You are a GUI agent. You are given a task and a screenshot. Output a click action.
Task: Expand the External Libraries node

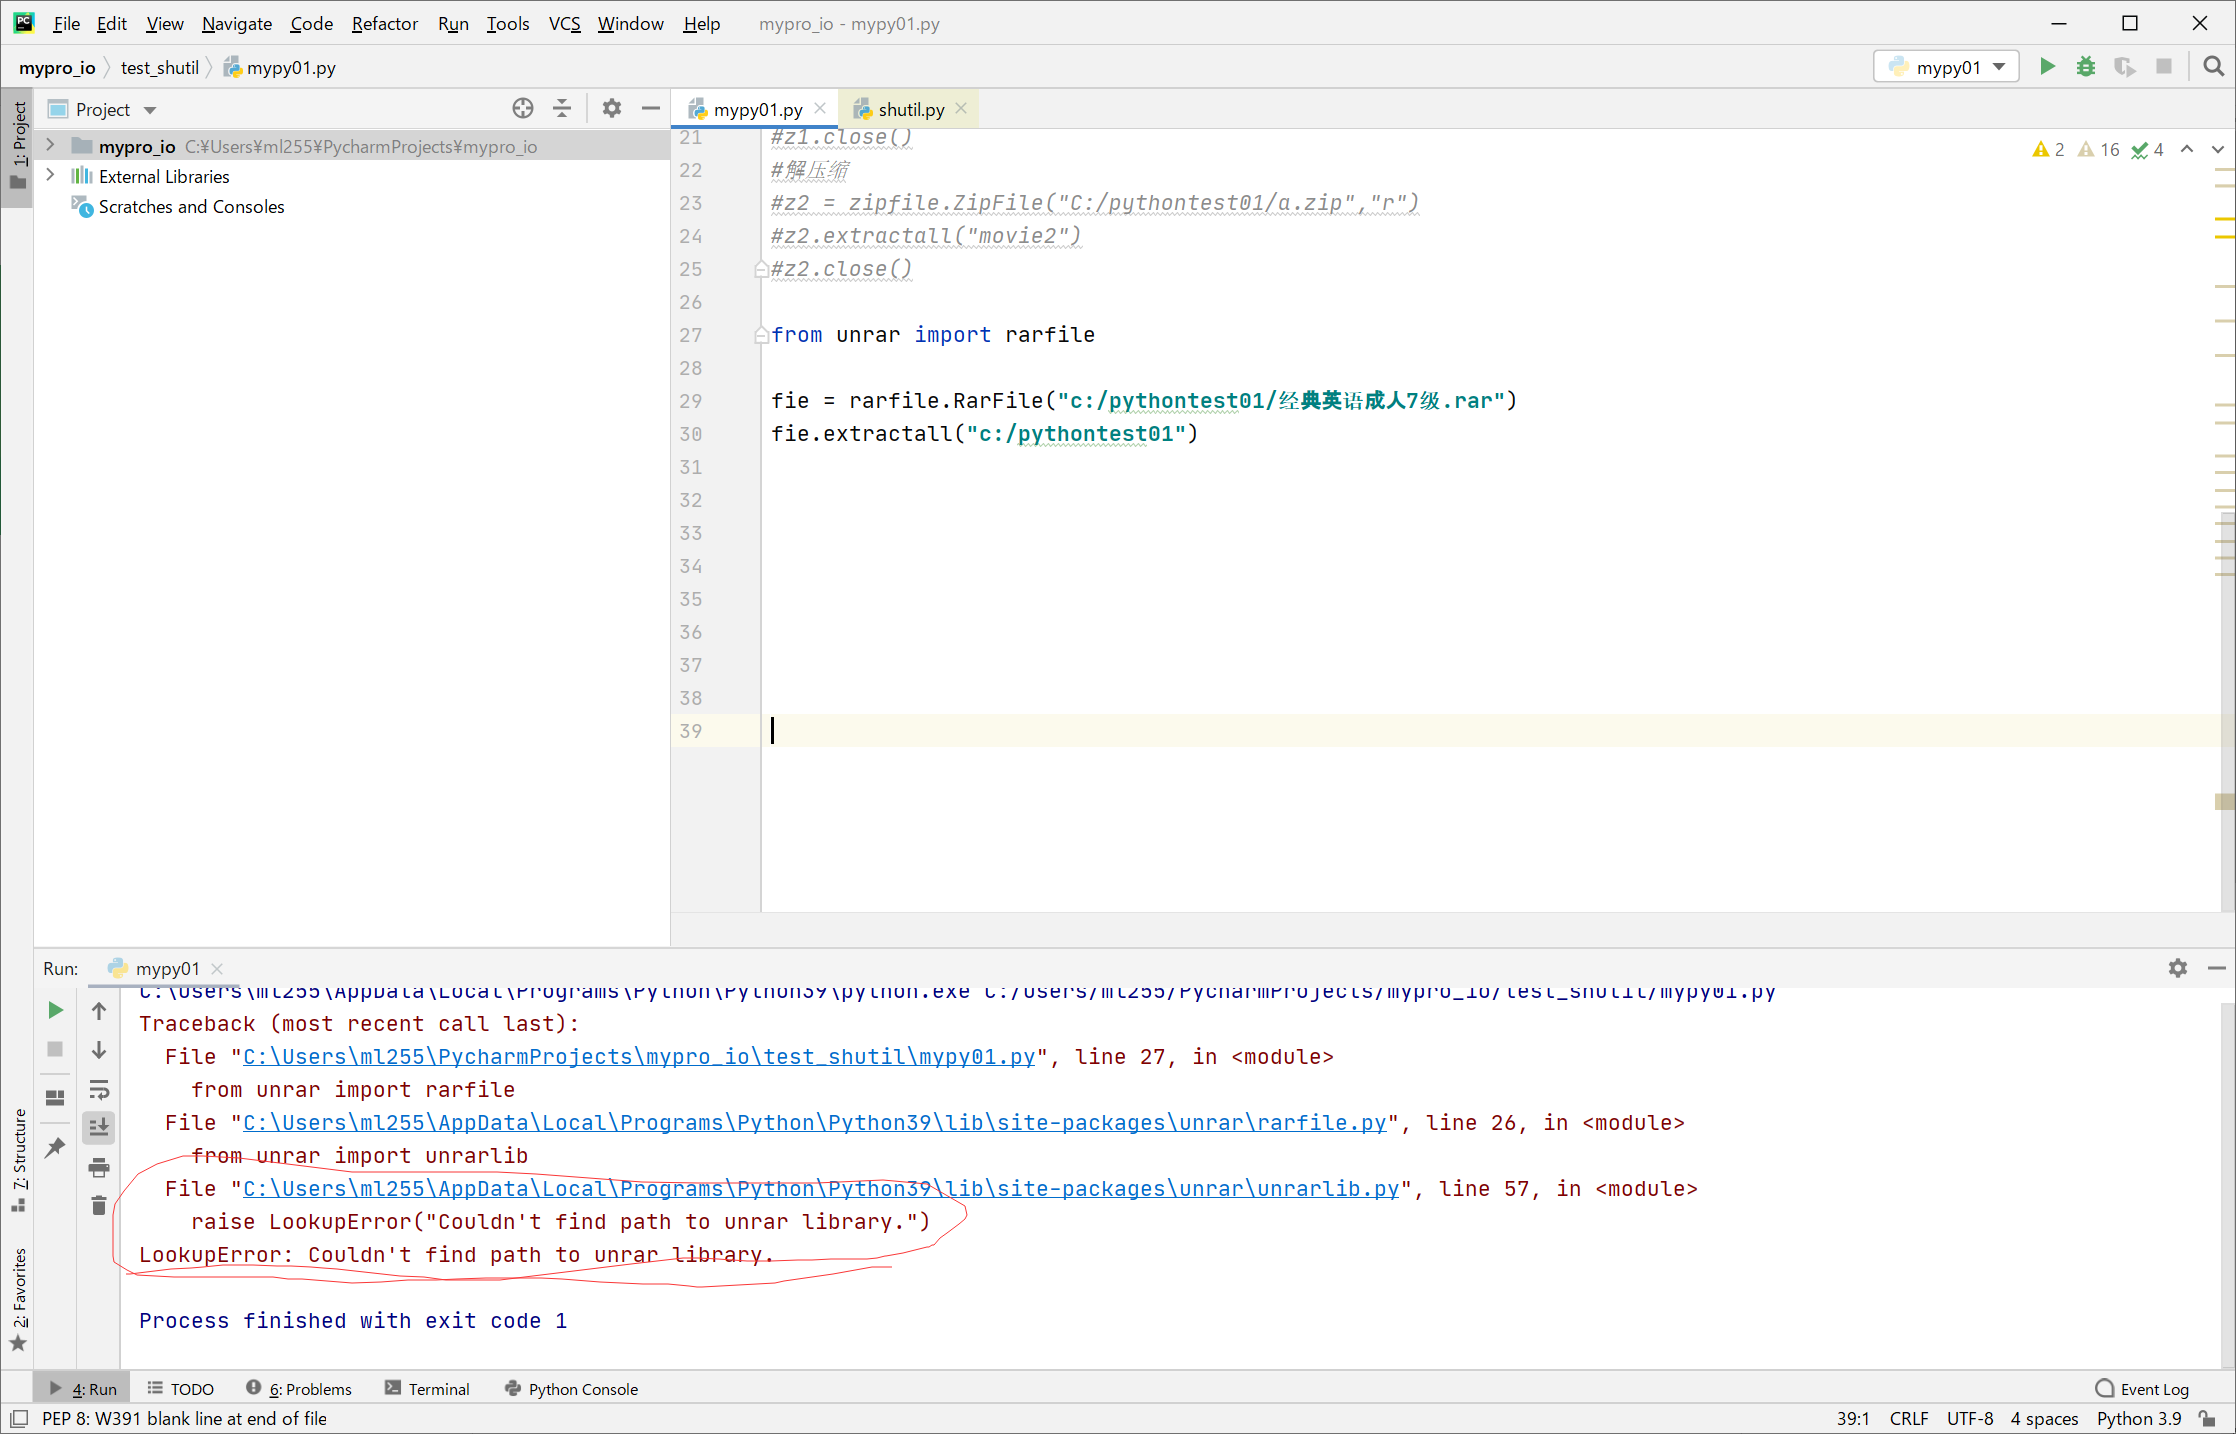click(50, 176)
